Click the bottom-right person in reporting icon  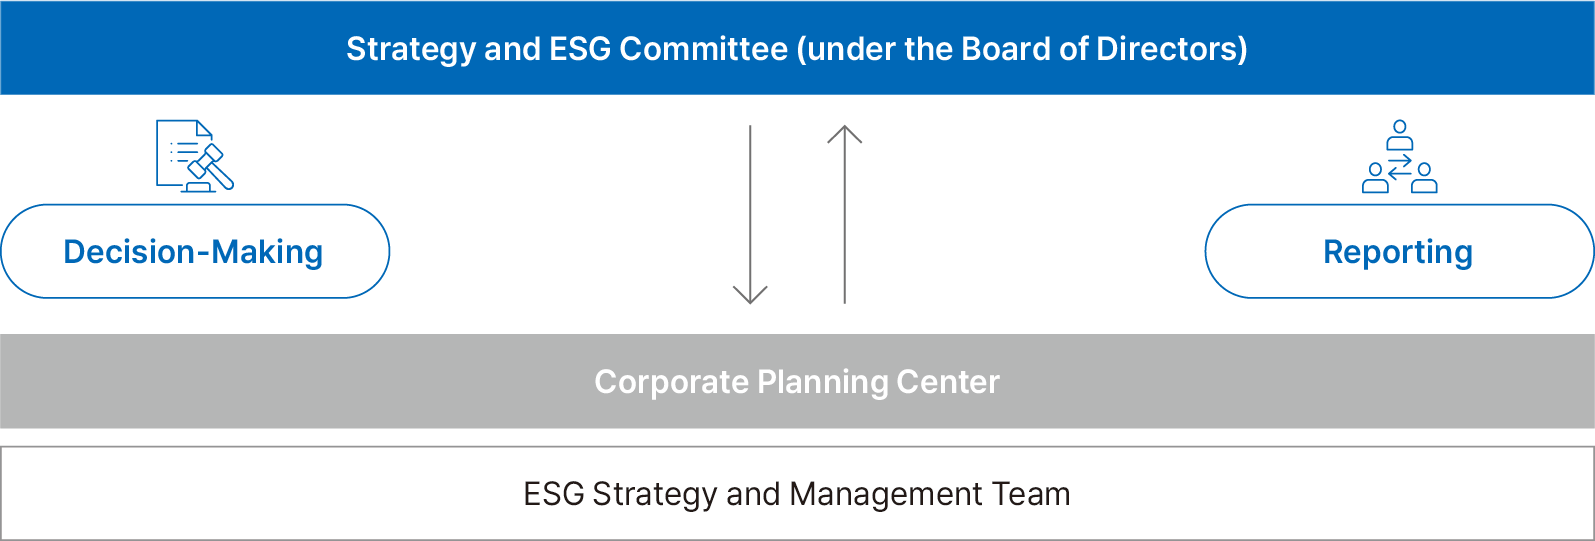1424,177
